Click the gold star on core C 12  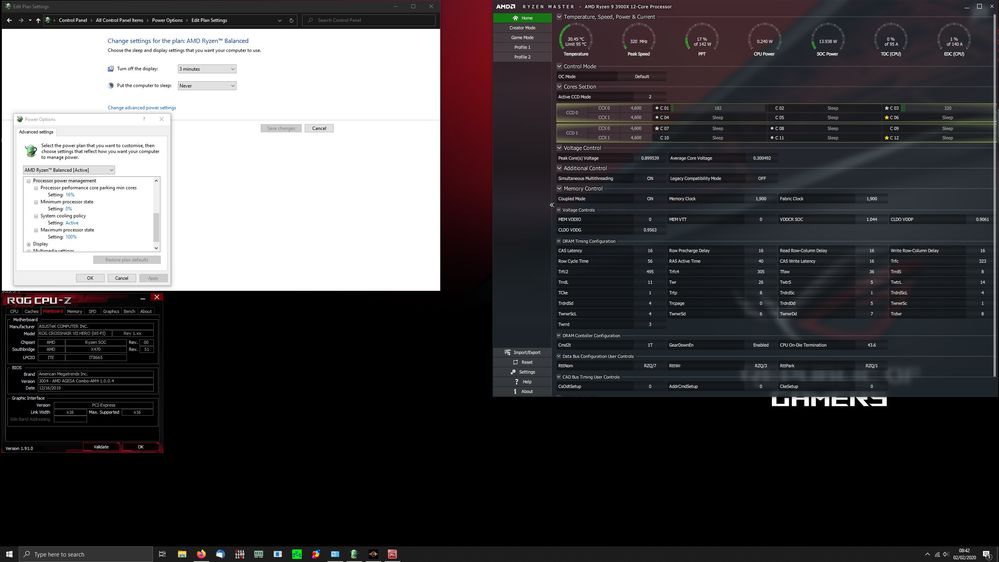(886, 138)
